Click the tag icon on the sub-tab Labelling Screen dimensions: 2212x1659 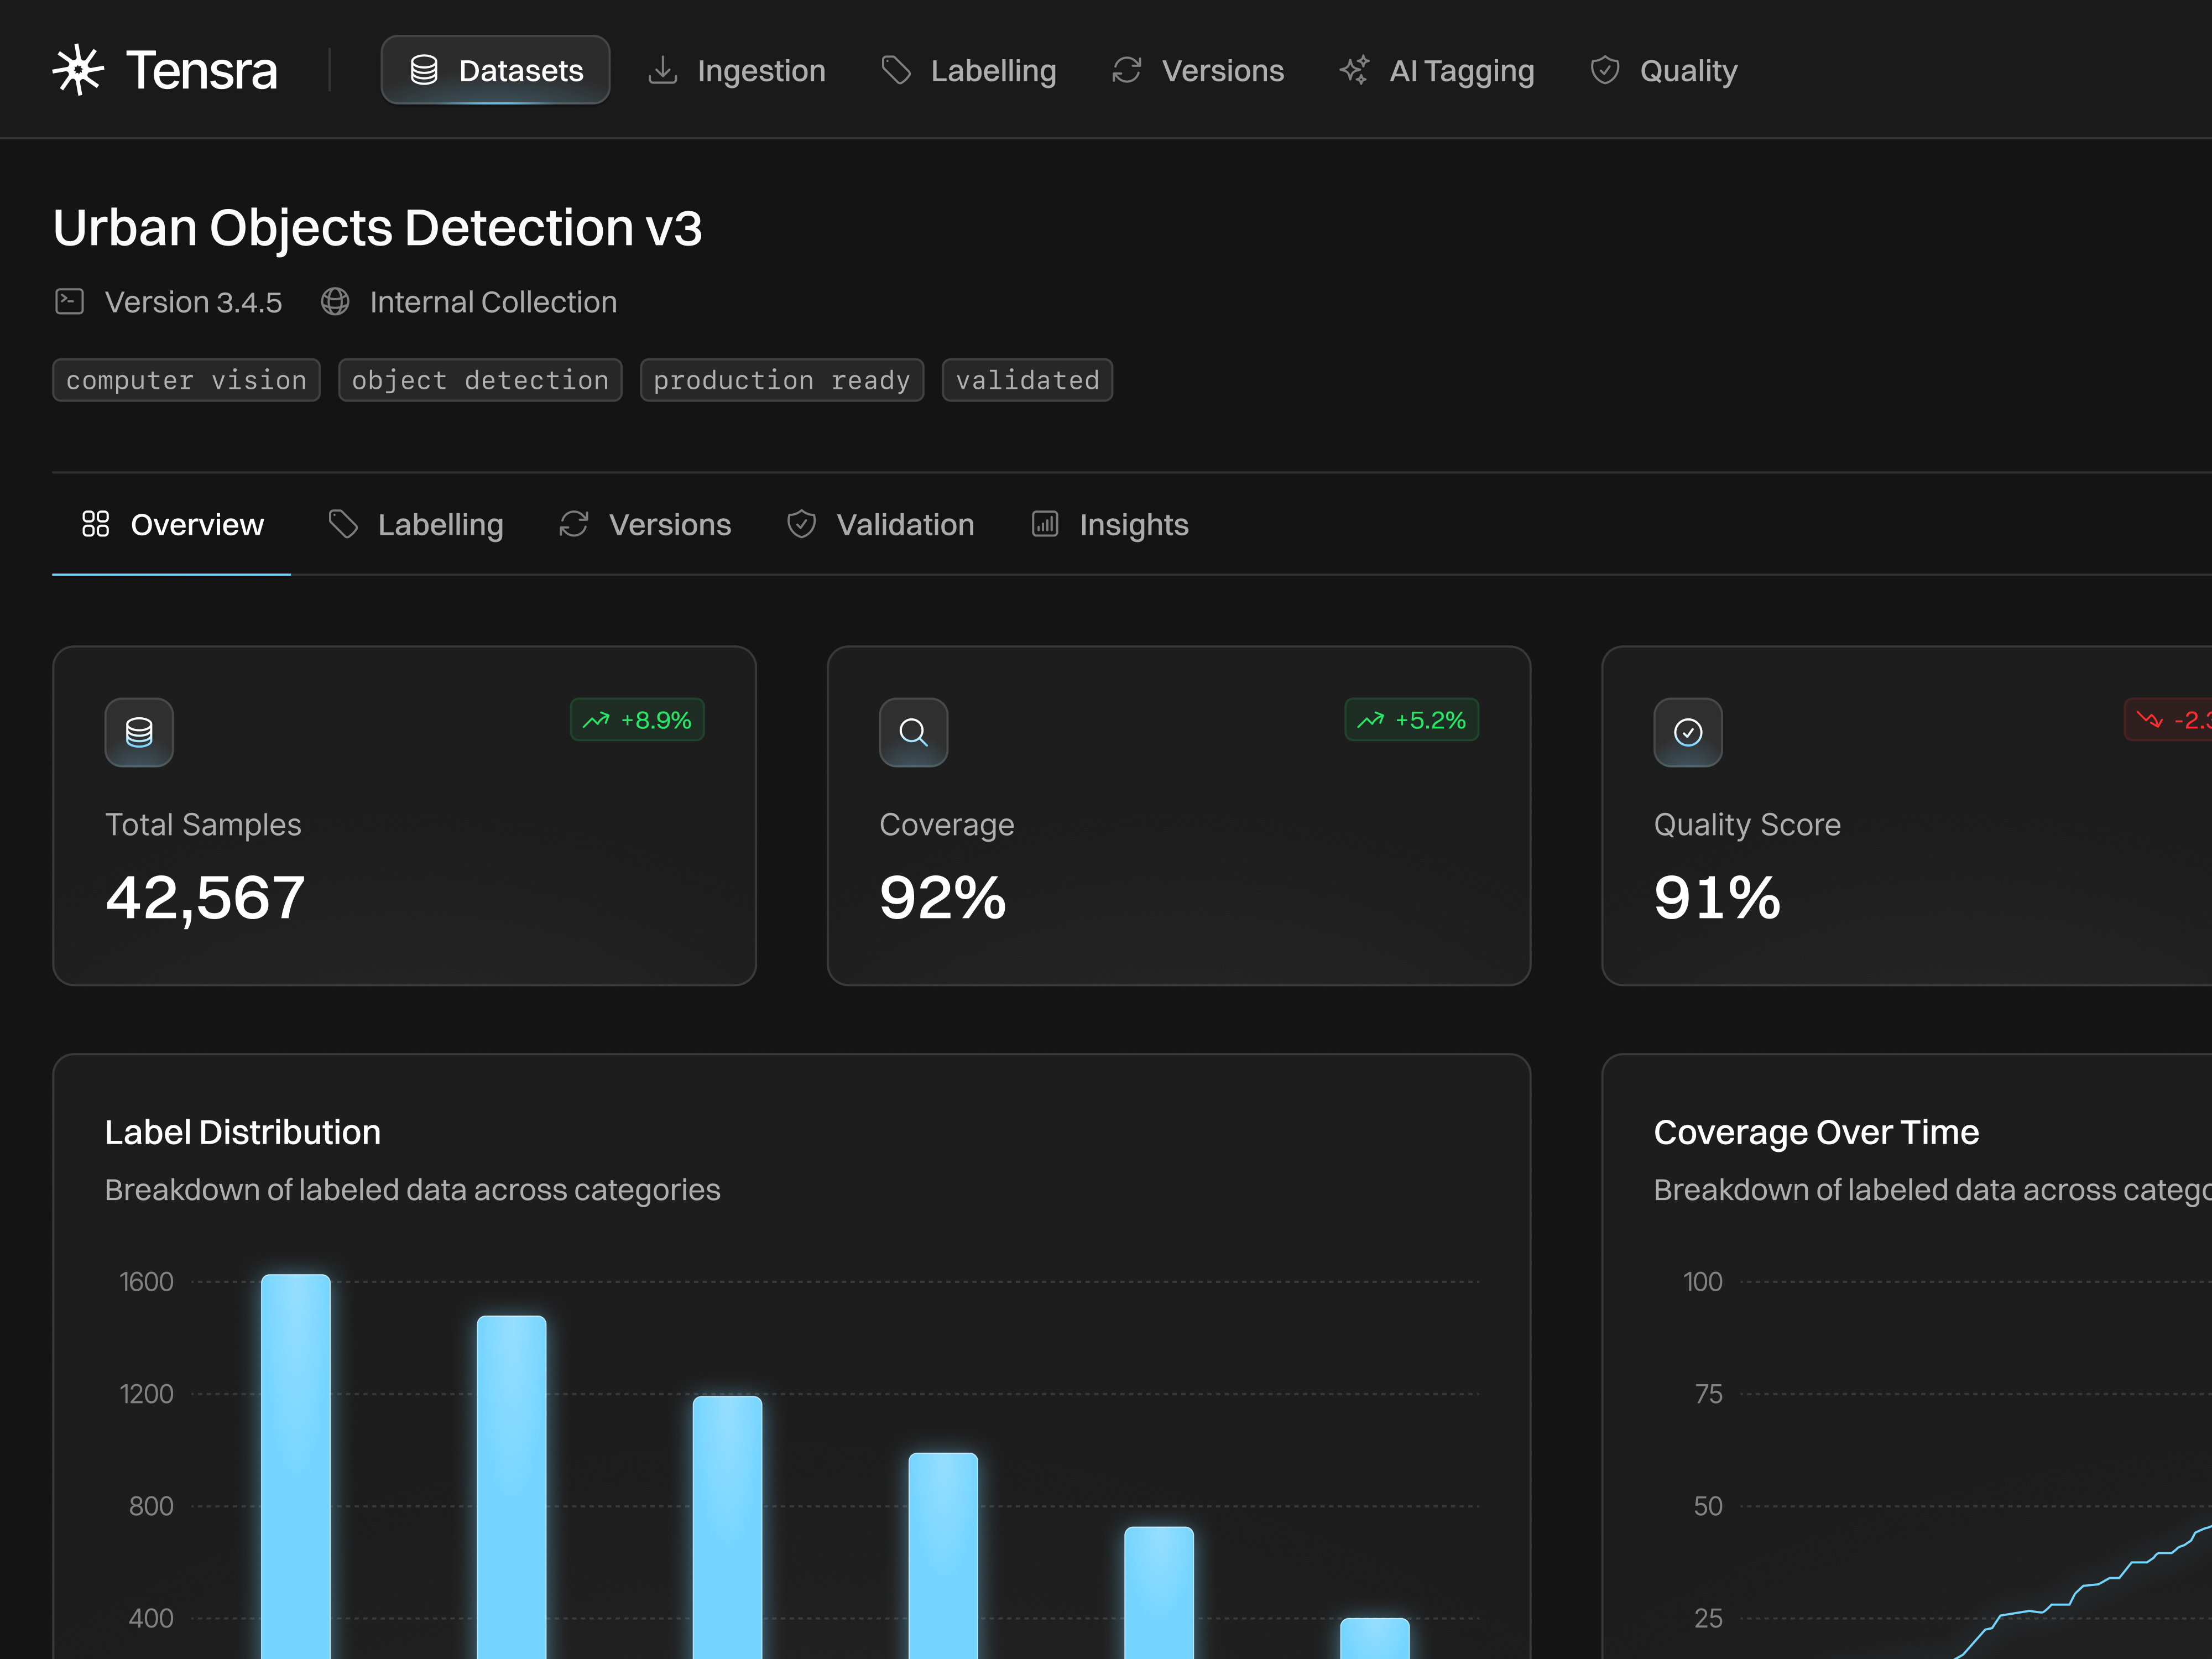[x=343, y=524]
